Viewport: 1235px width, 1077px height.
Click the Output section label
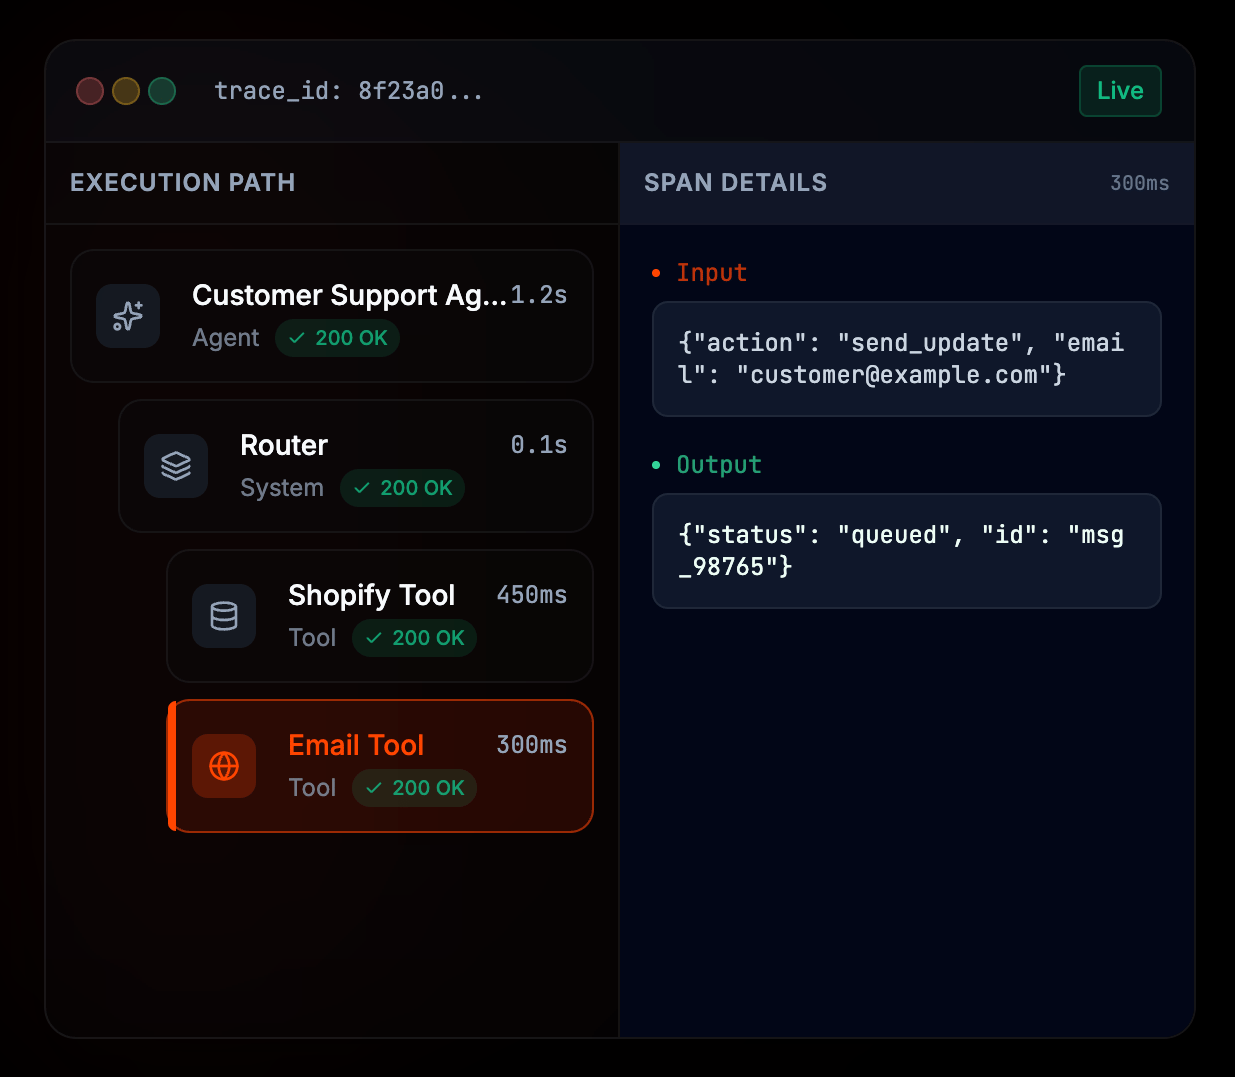click(719, 465)
